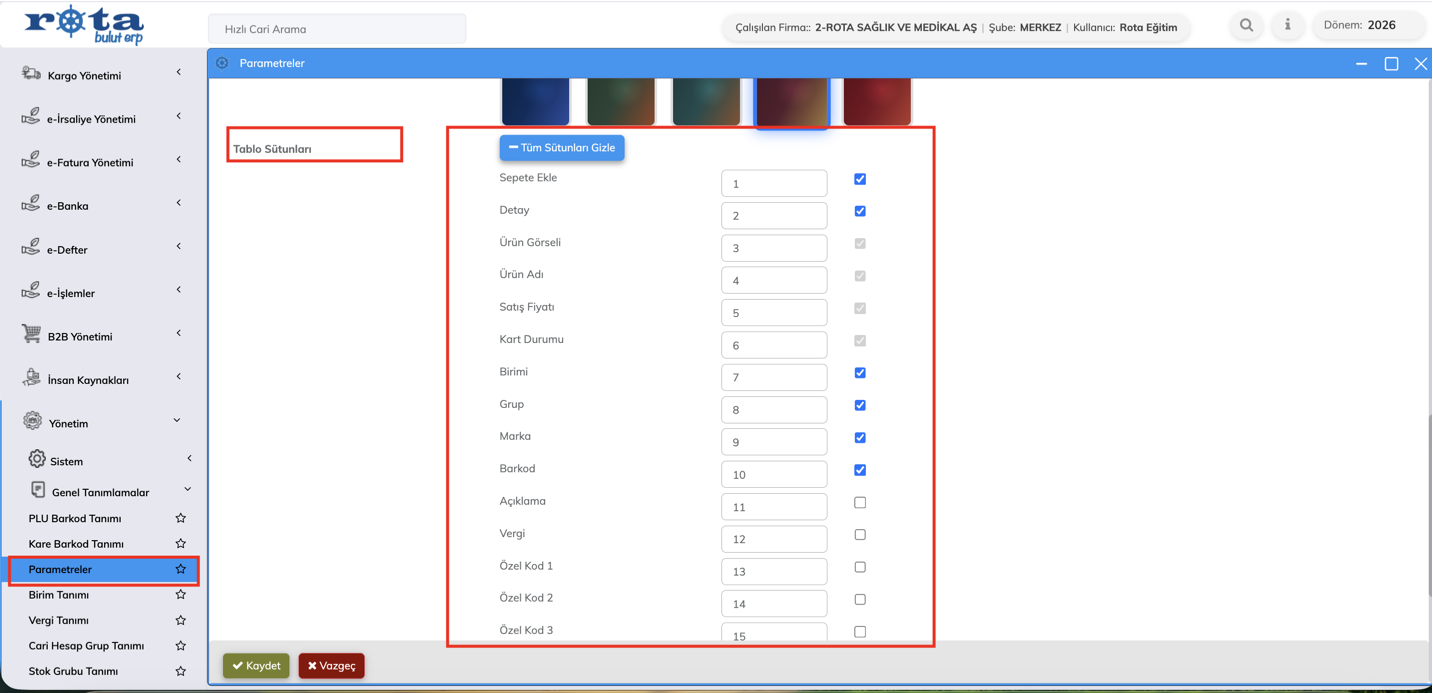This screenshot has width=1433, height=693.
Task: Enable the Açıklama column checkbox
Action: [860, 502]
